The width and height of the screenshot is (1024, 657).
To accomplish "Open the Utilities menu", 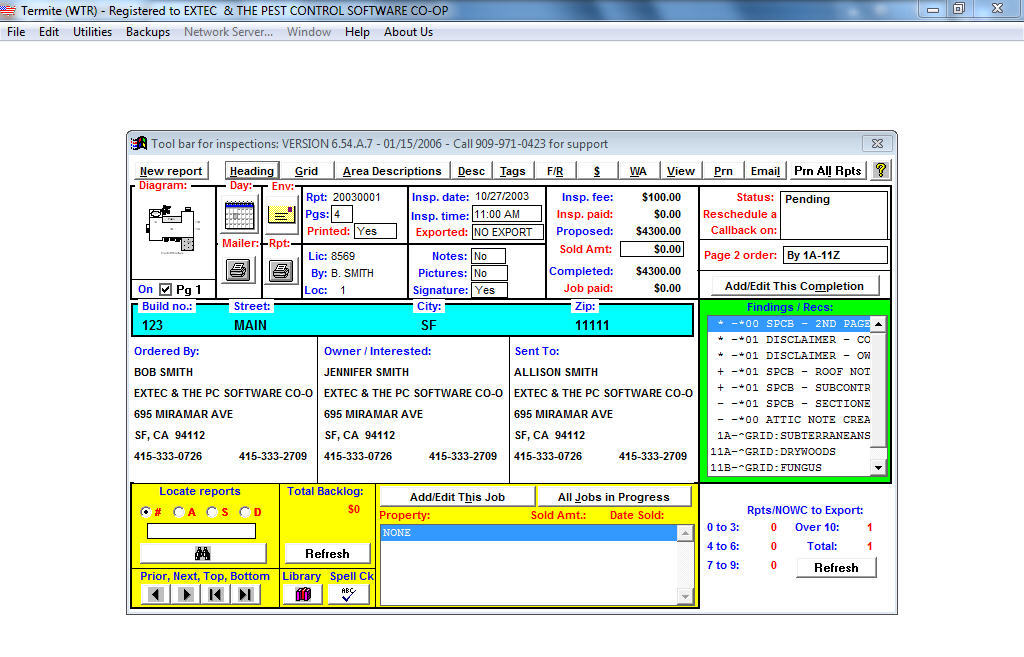I will click(92, 32).
